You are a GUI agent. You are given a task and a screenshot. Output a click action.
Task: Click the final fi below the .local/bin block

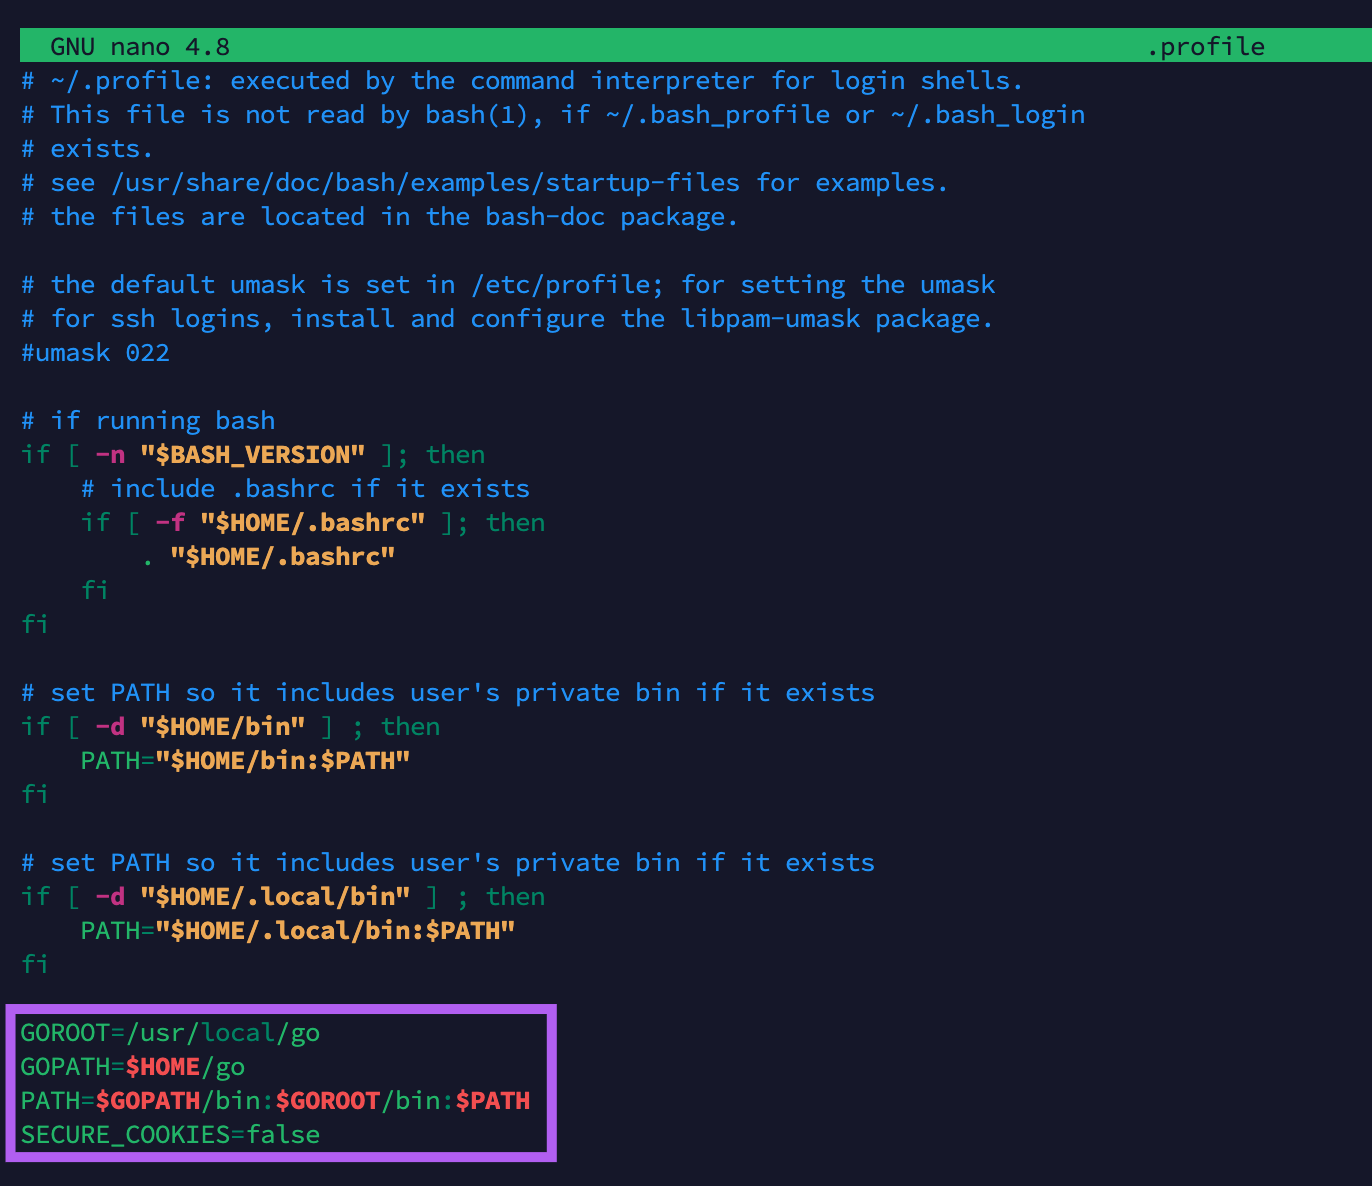(35, 964)
